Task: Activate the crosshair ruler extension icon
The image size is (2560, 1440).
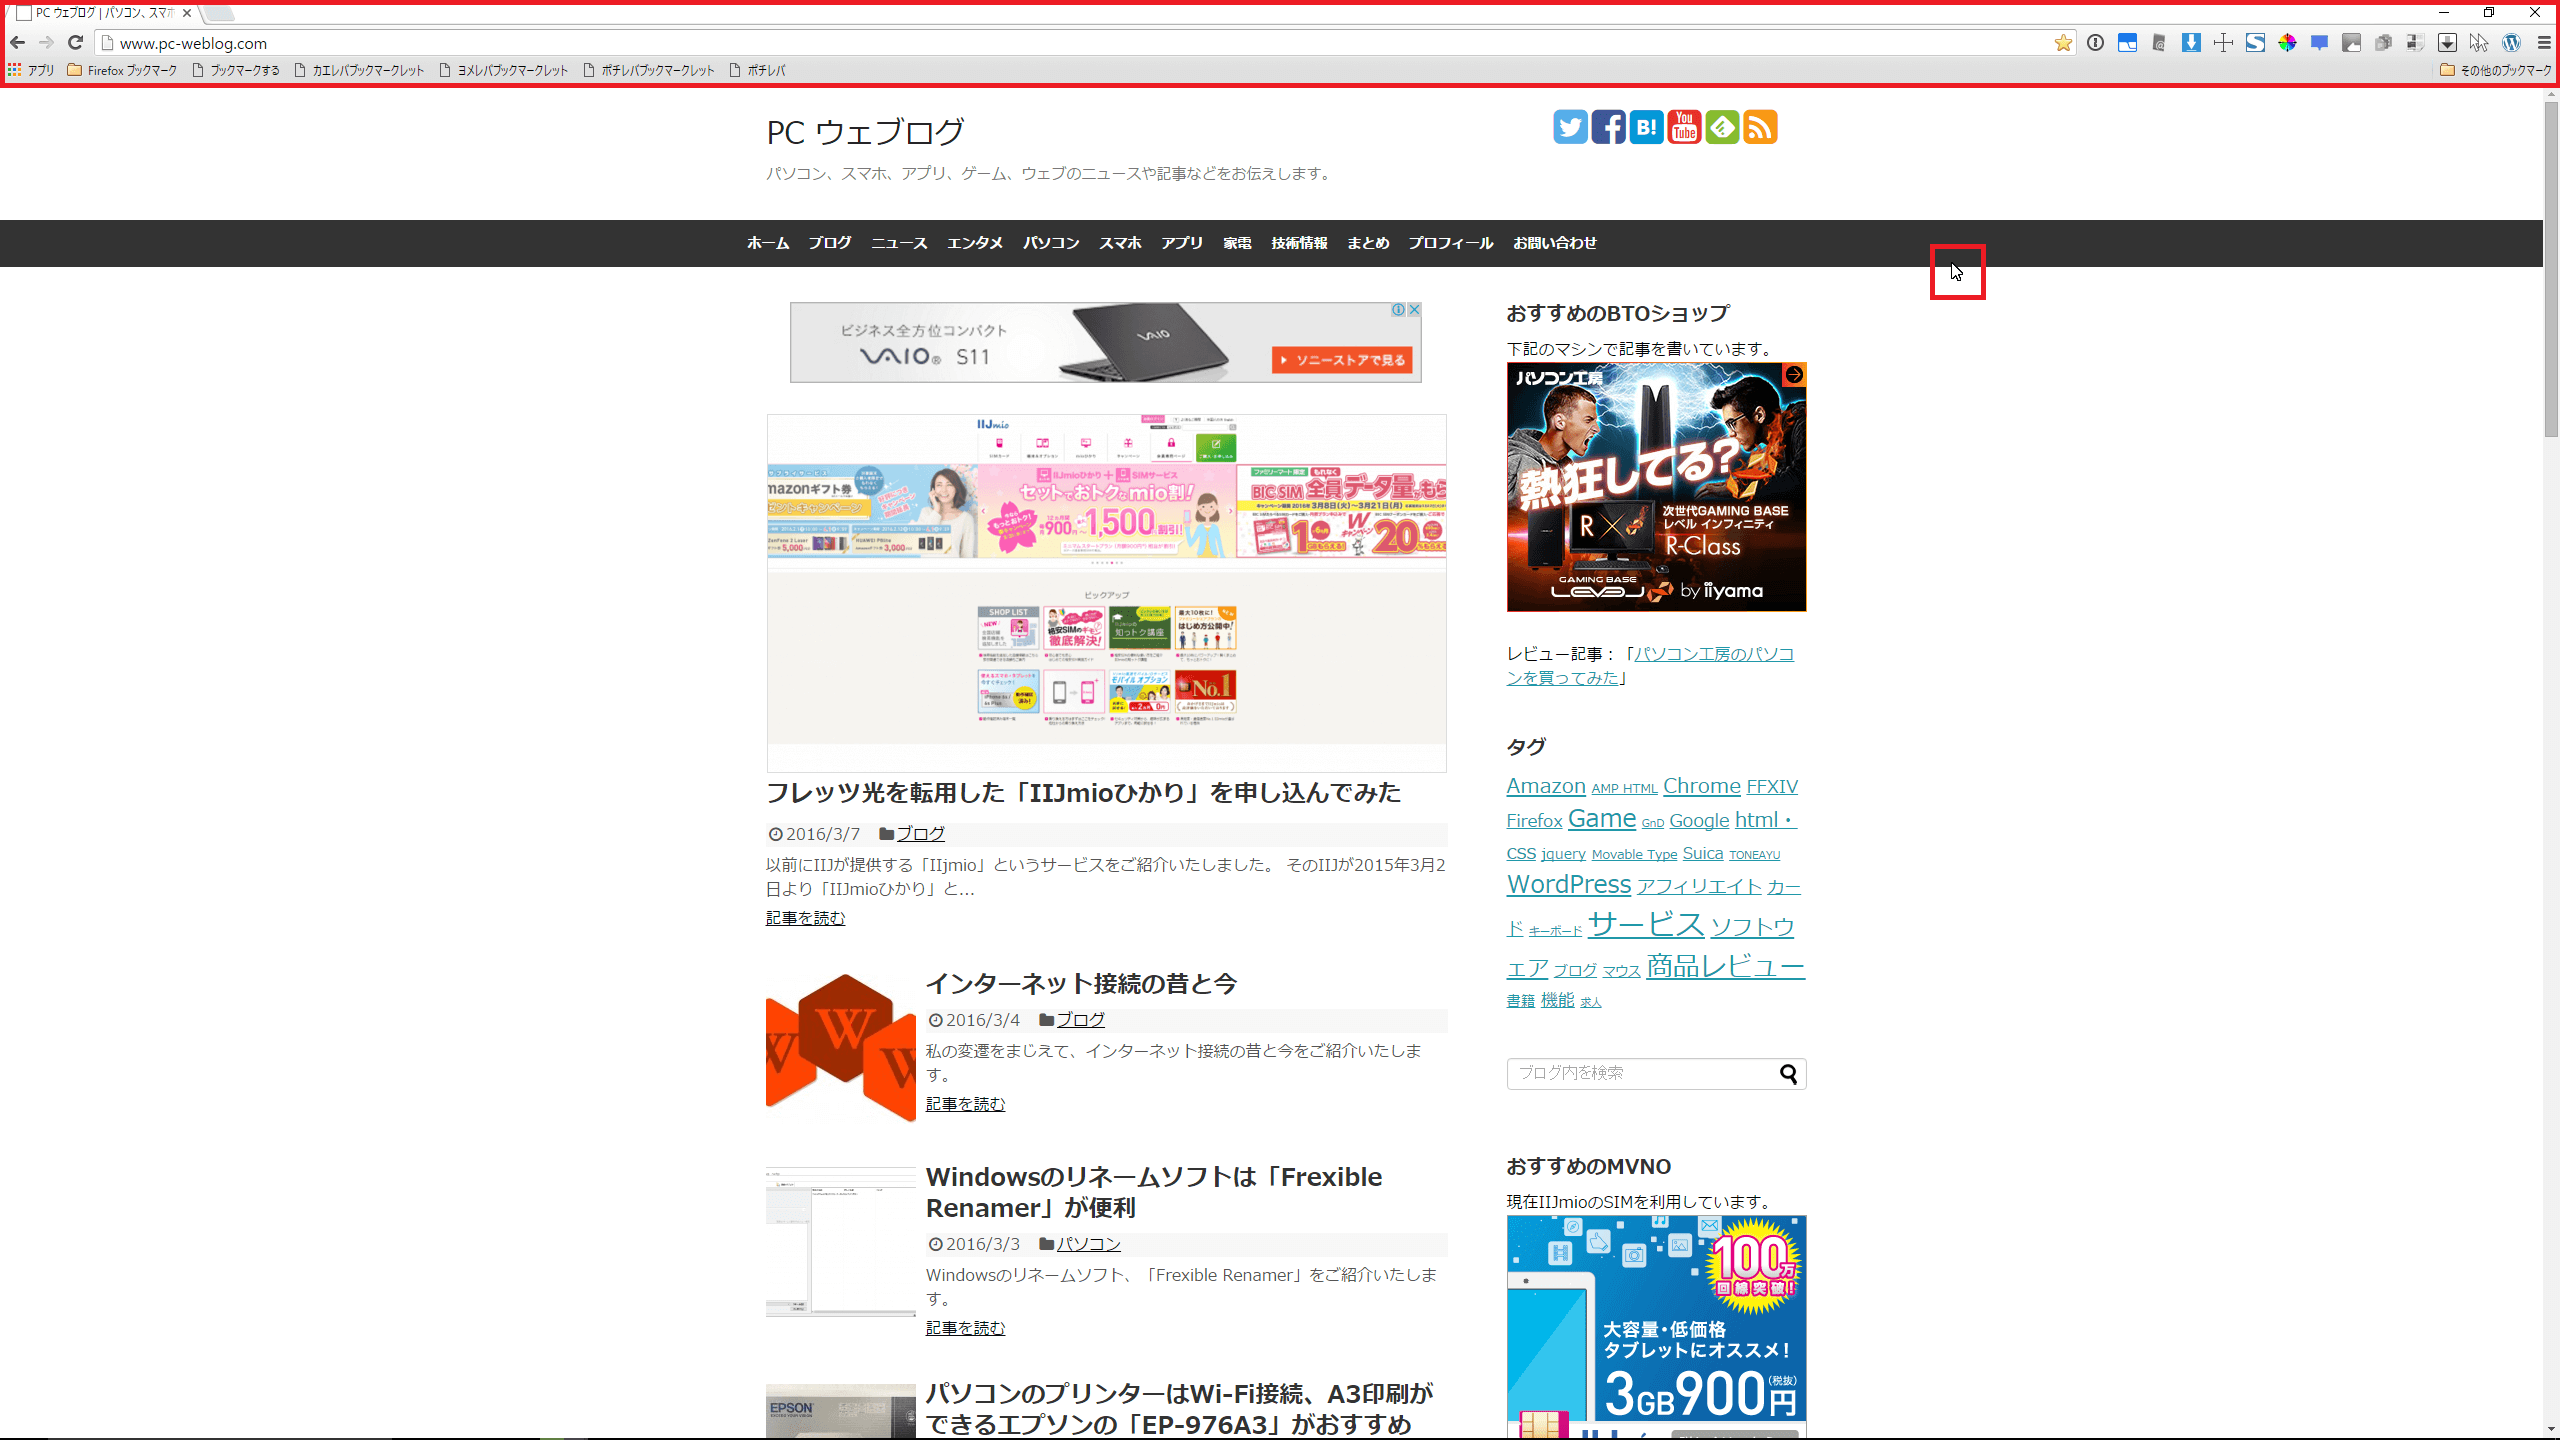Action: (x=2223, y=43)
